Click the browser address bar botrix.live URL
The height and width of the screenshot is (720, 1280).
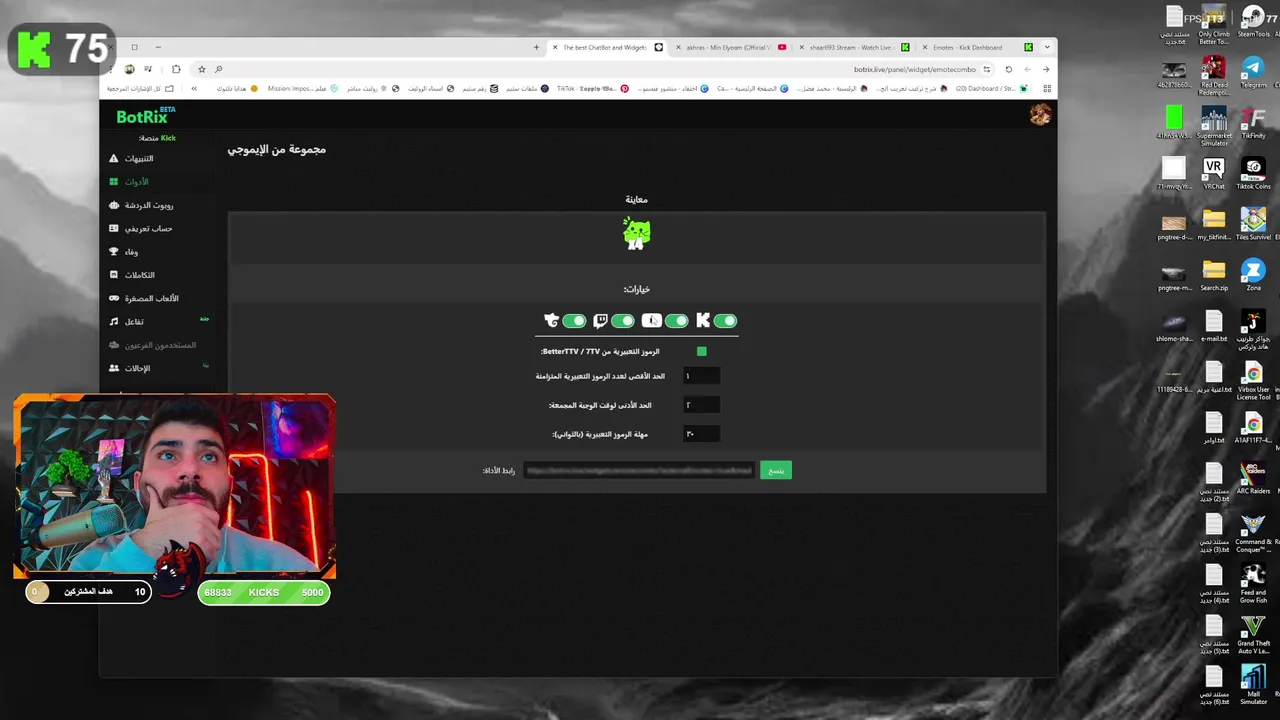coord(914,69)
